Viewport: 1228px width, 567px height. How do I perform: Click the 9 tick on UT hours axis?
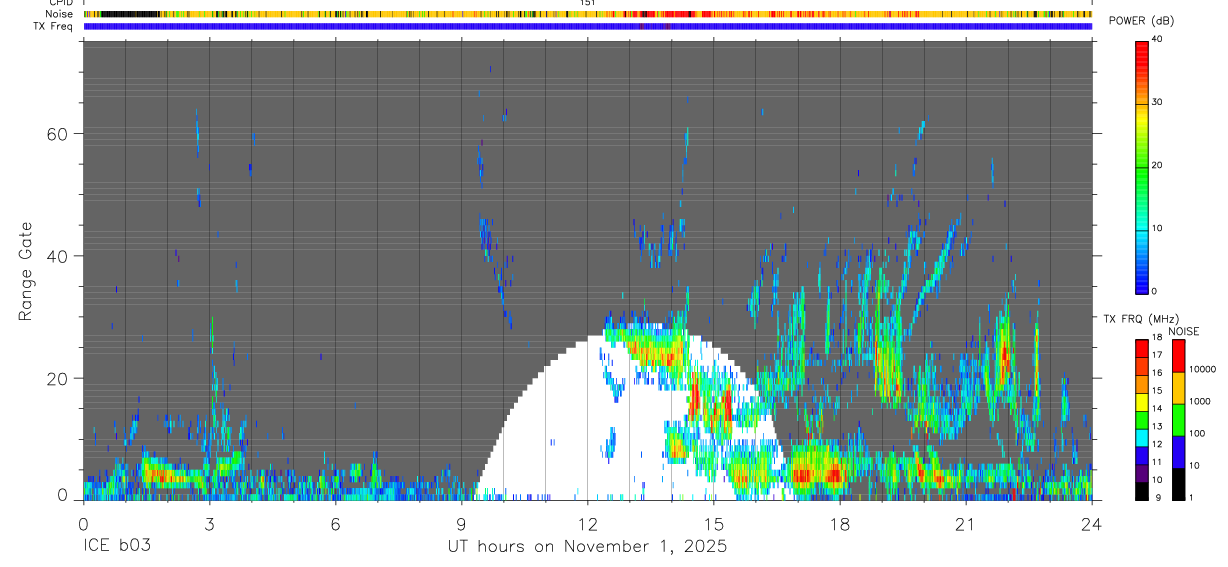(461, 524)
